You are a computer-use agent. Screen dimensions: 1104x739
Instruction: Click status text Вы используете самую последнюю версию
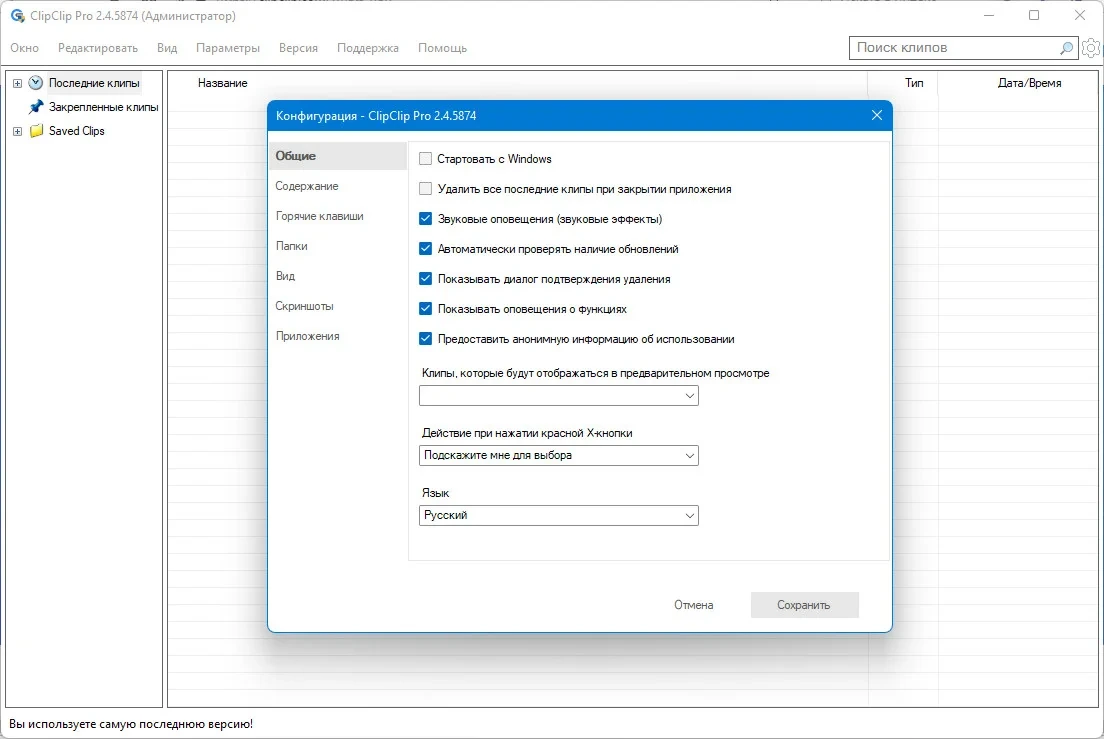[131, 724]
